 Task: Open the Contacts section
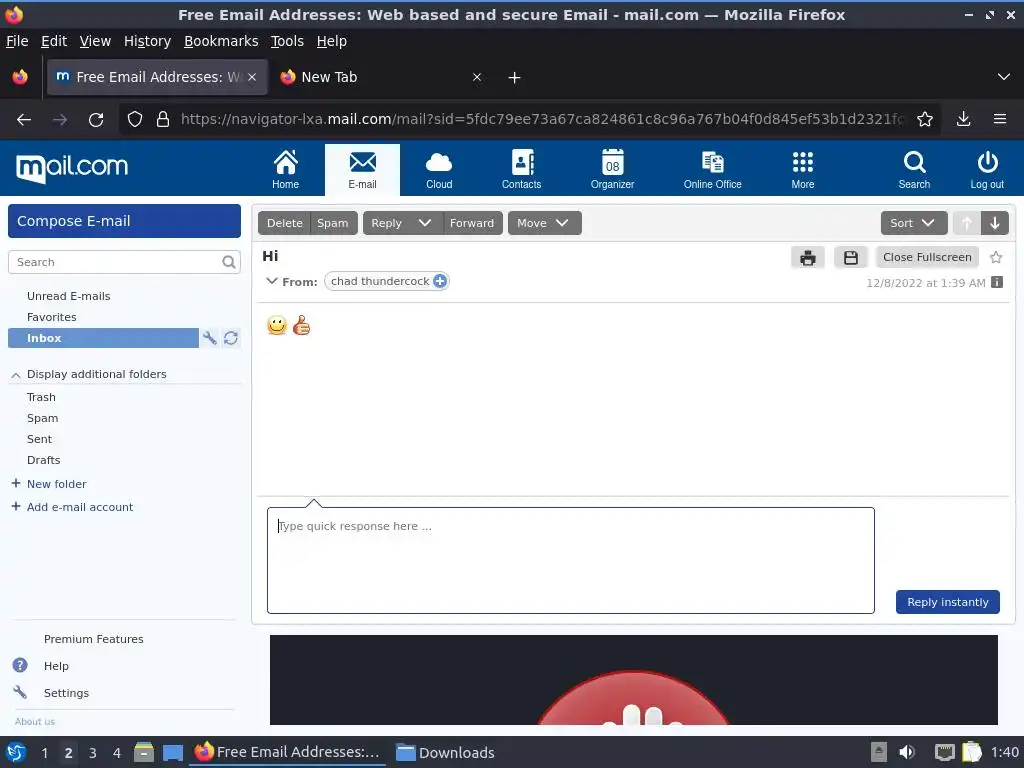coord(521,169)
